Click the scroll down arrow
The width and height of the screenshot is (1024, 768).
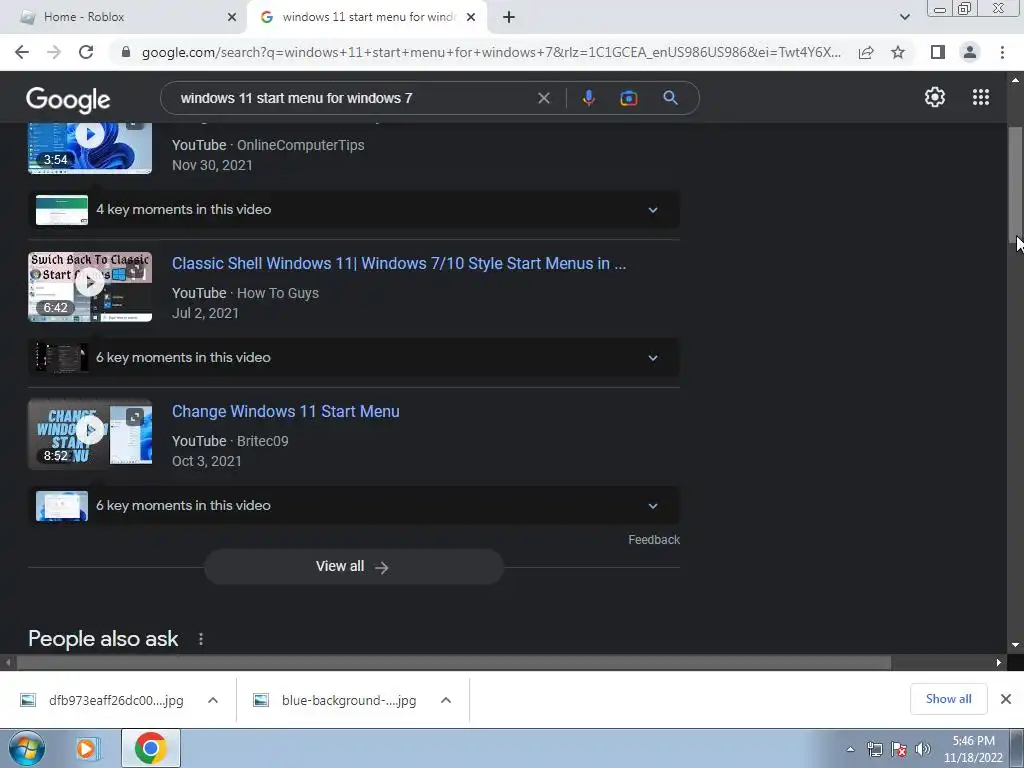1016,645
